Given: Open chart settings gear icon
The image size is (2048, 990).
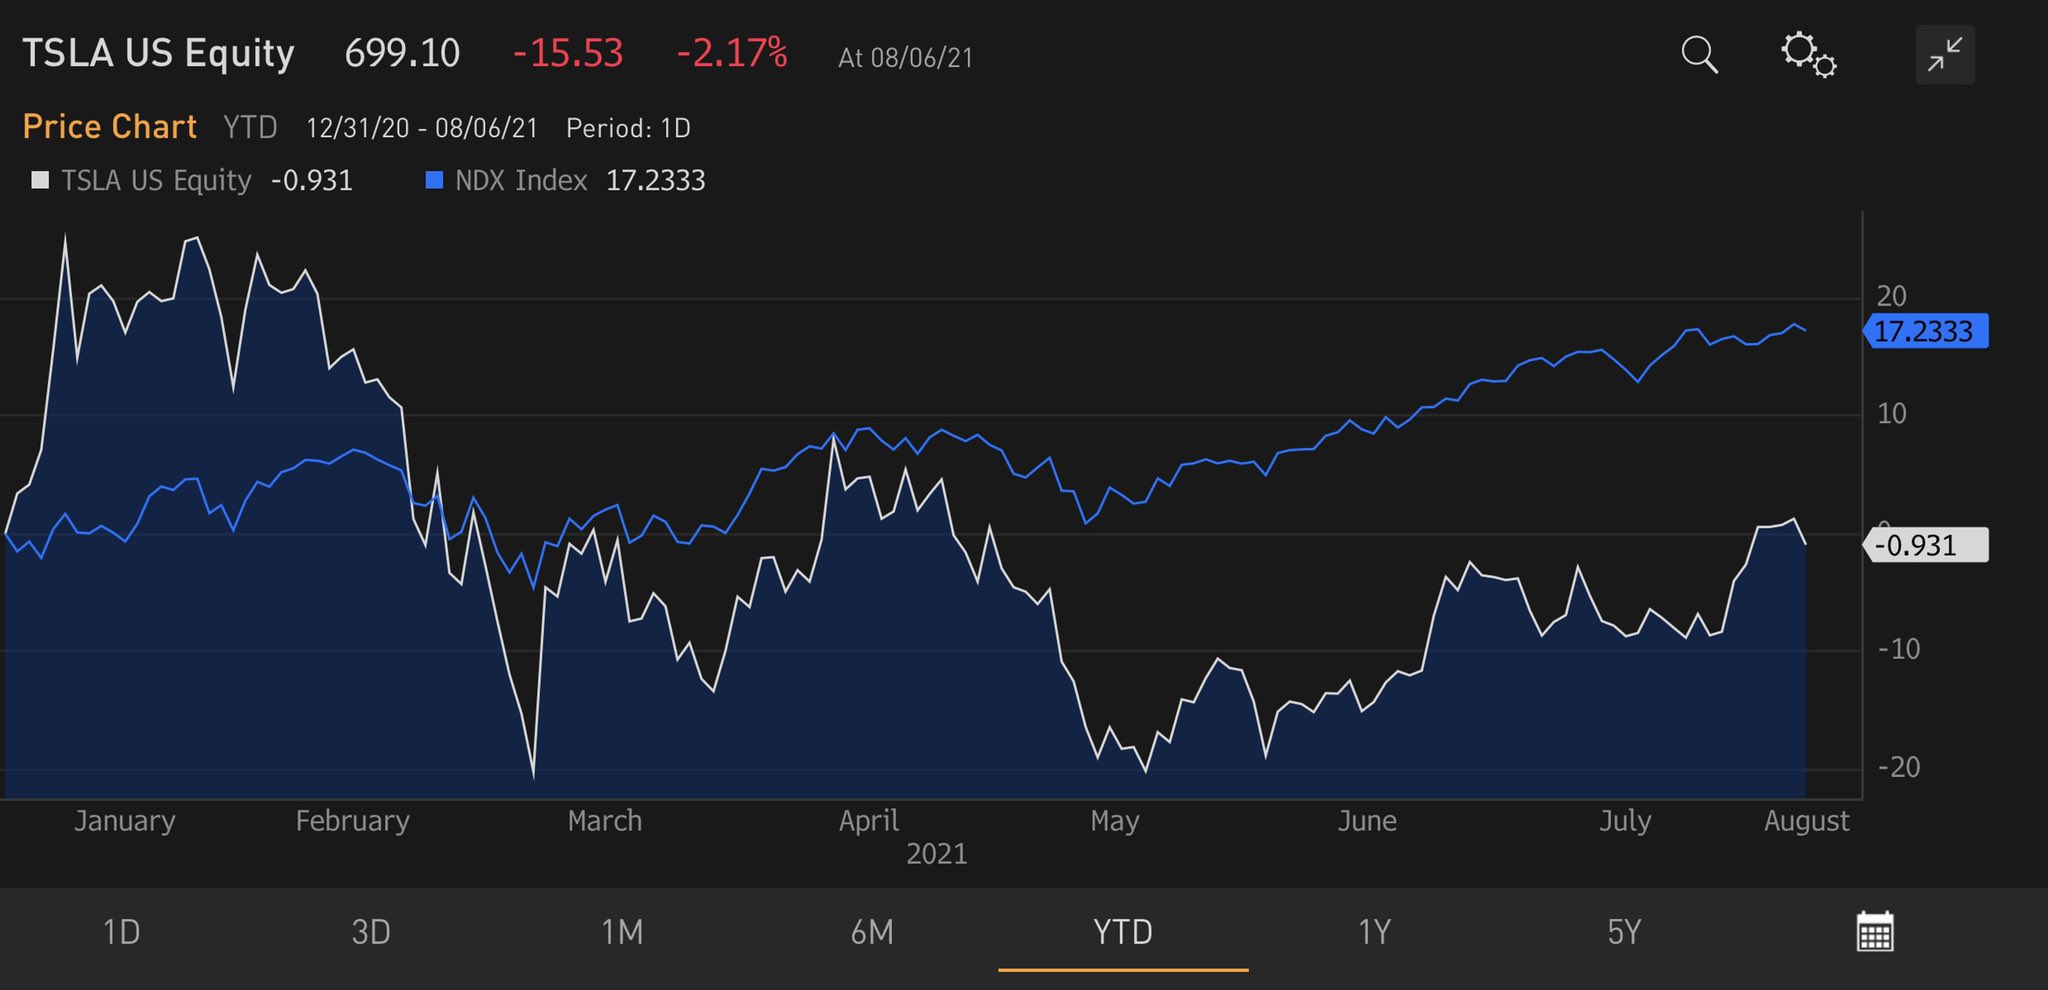Looking at the screenshot, I should coord(1808,55).
